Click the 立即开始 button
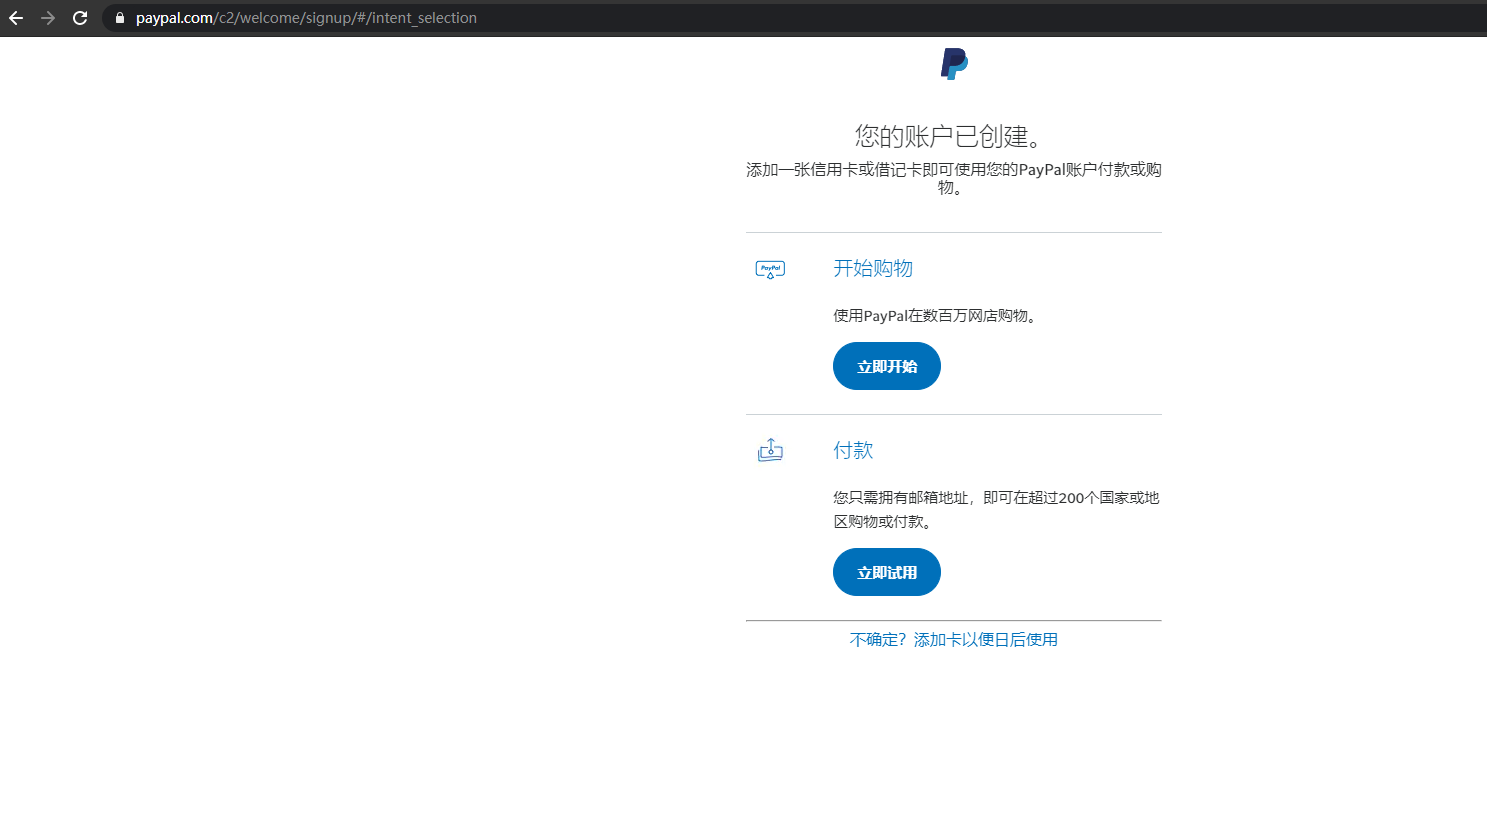 [x=887, y=366]
